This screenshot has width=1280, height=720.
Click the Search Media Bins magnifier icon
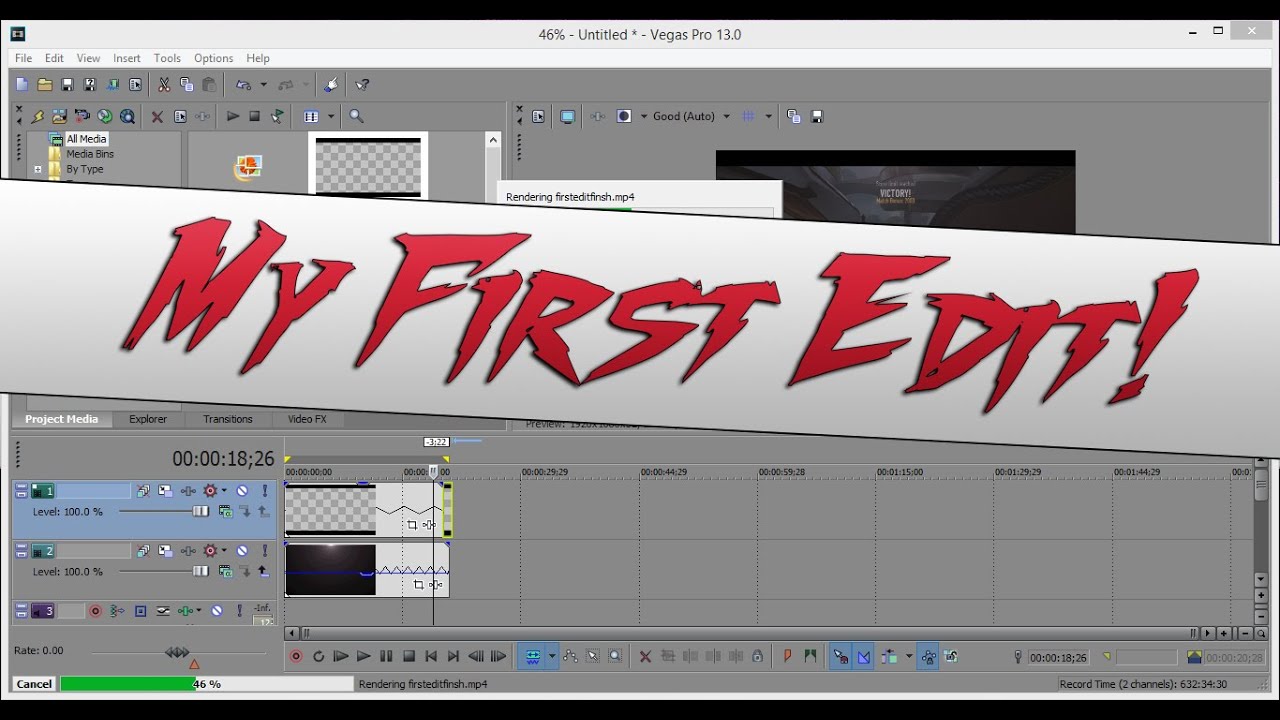point(356,116)
